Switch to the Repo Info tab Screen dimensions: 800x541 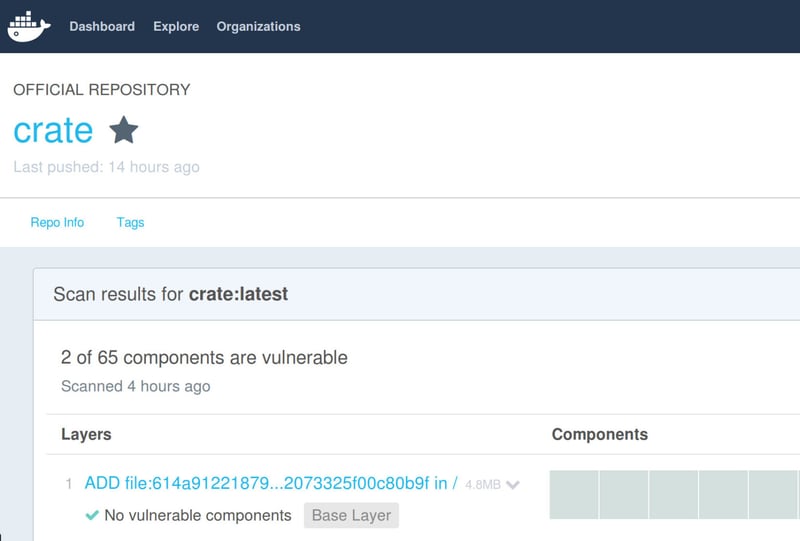click(57, 223)
